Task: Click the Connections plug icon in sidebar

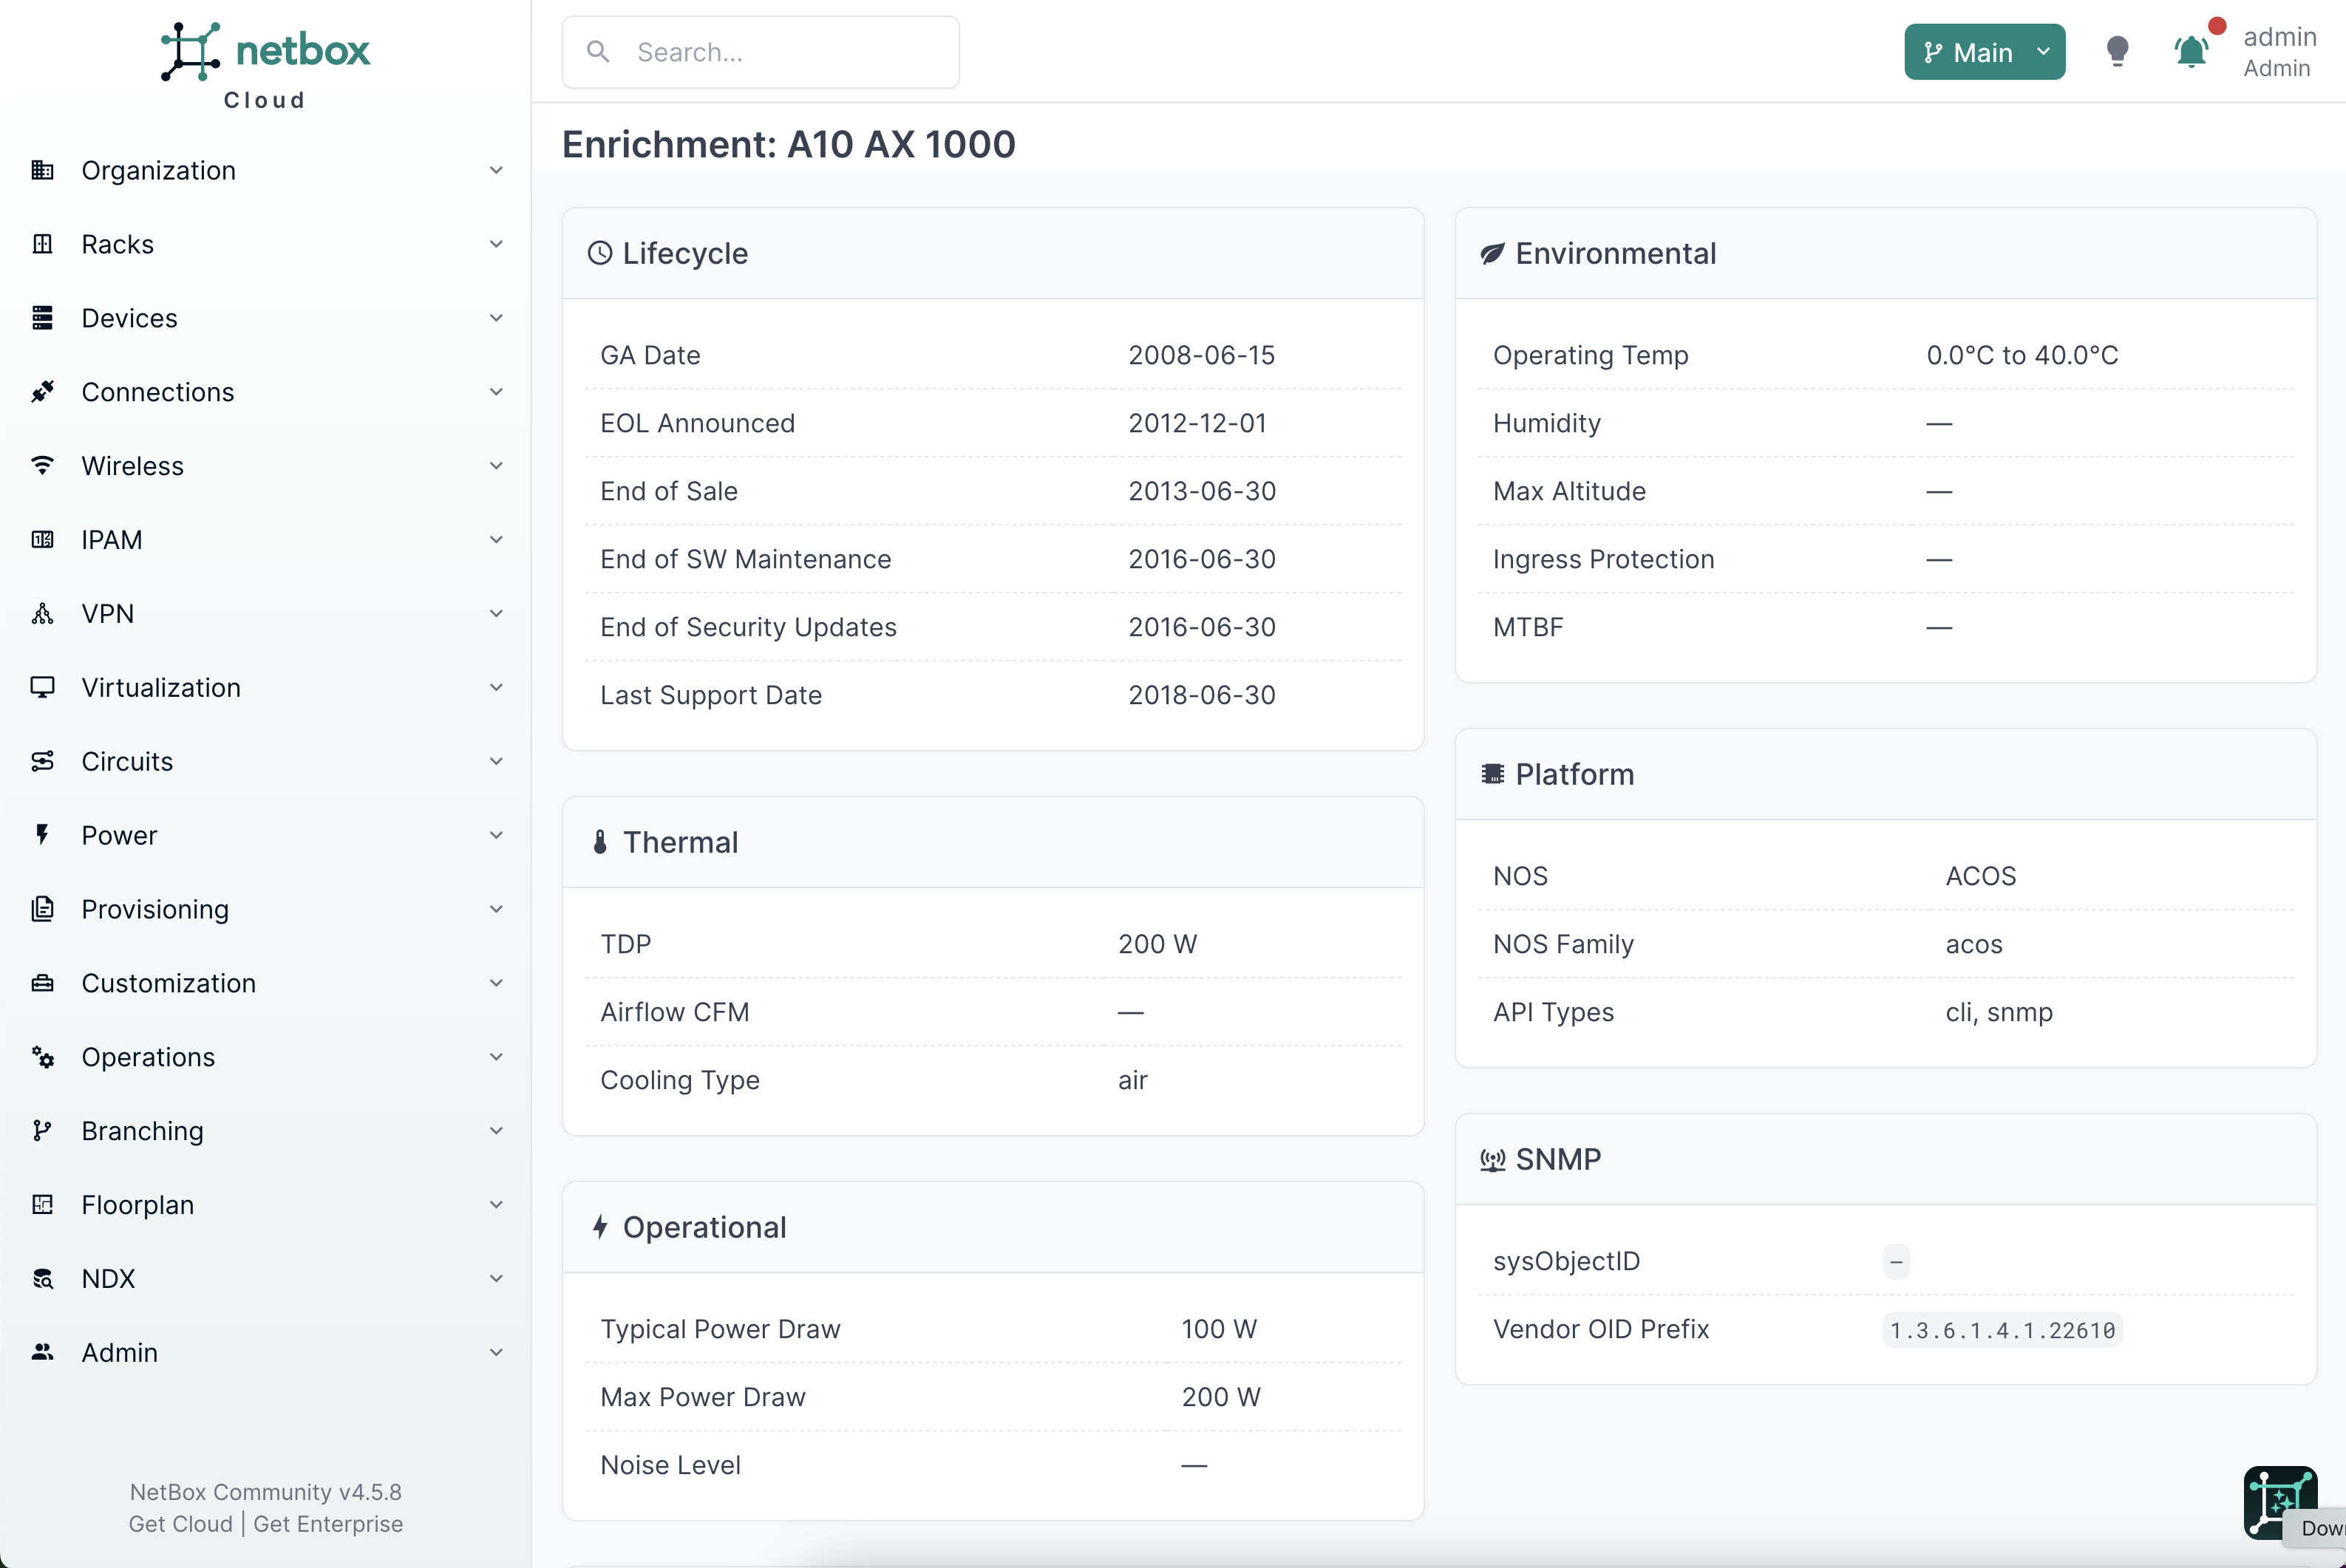Action: coord(42,392)
